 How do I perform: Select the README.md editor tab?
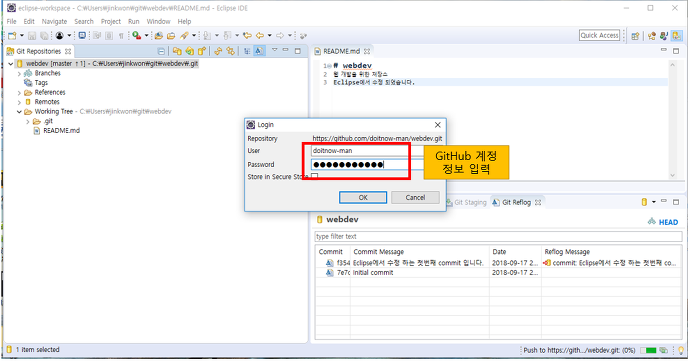[342, 51]
